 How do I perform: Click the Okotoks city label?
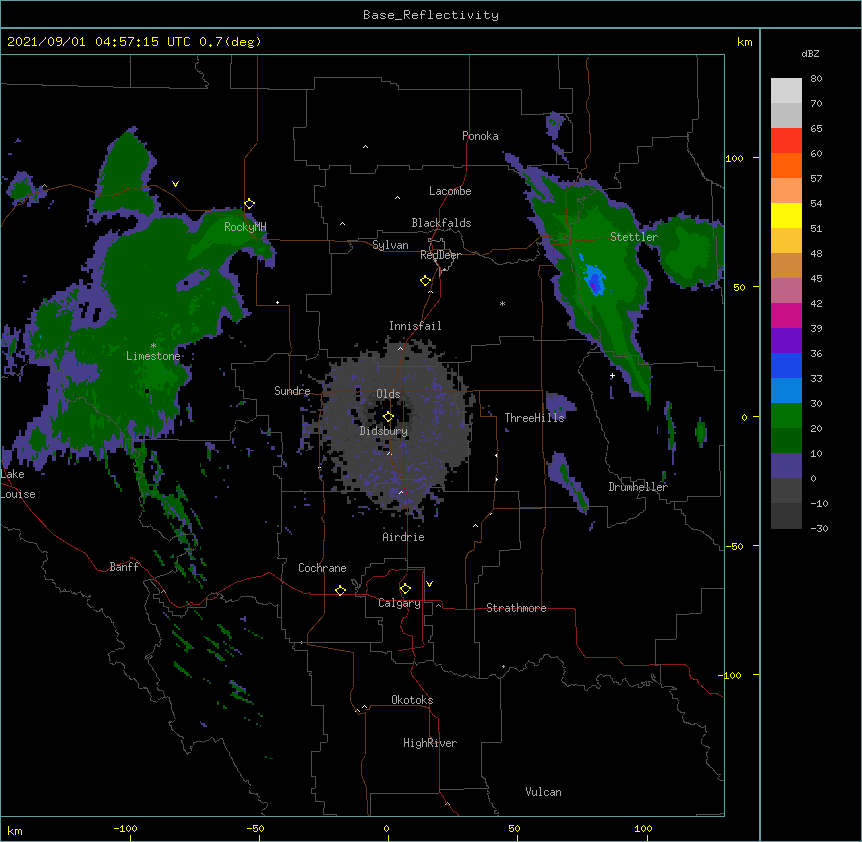412,700
